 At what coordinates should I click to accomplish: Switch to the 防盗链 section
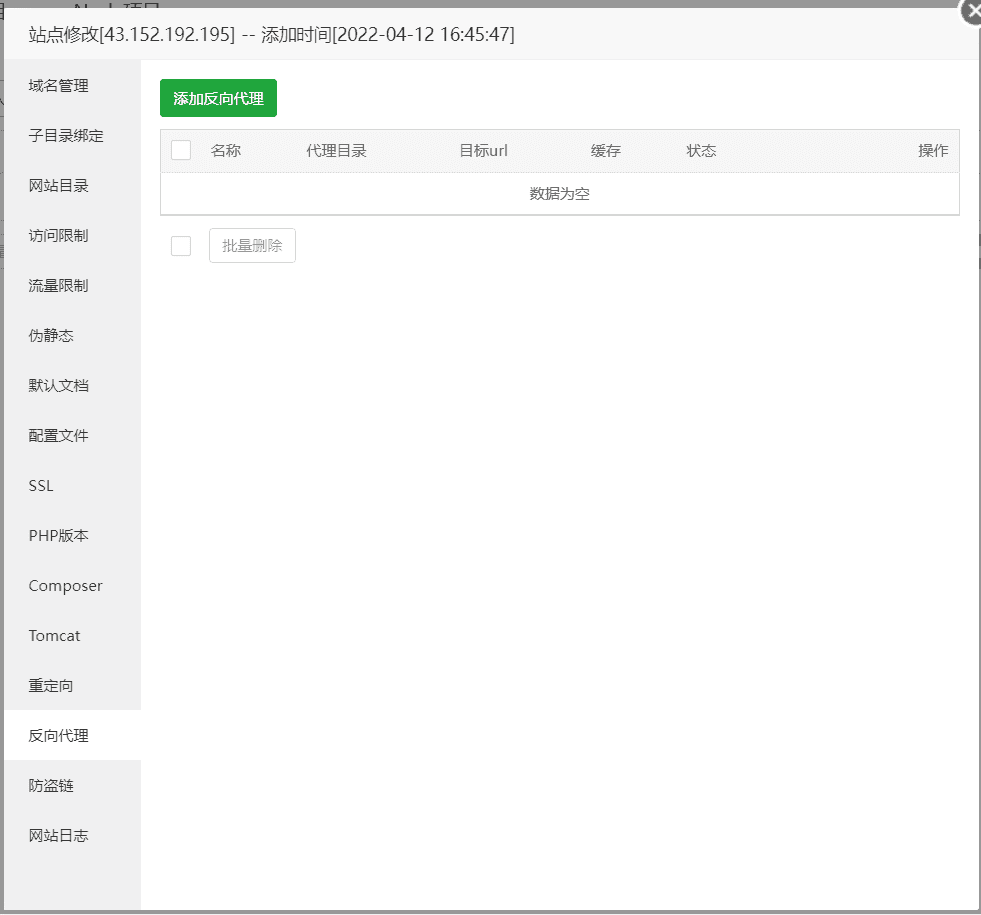coord(52,785)
